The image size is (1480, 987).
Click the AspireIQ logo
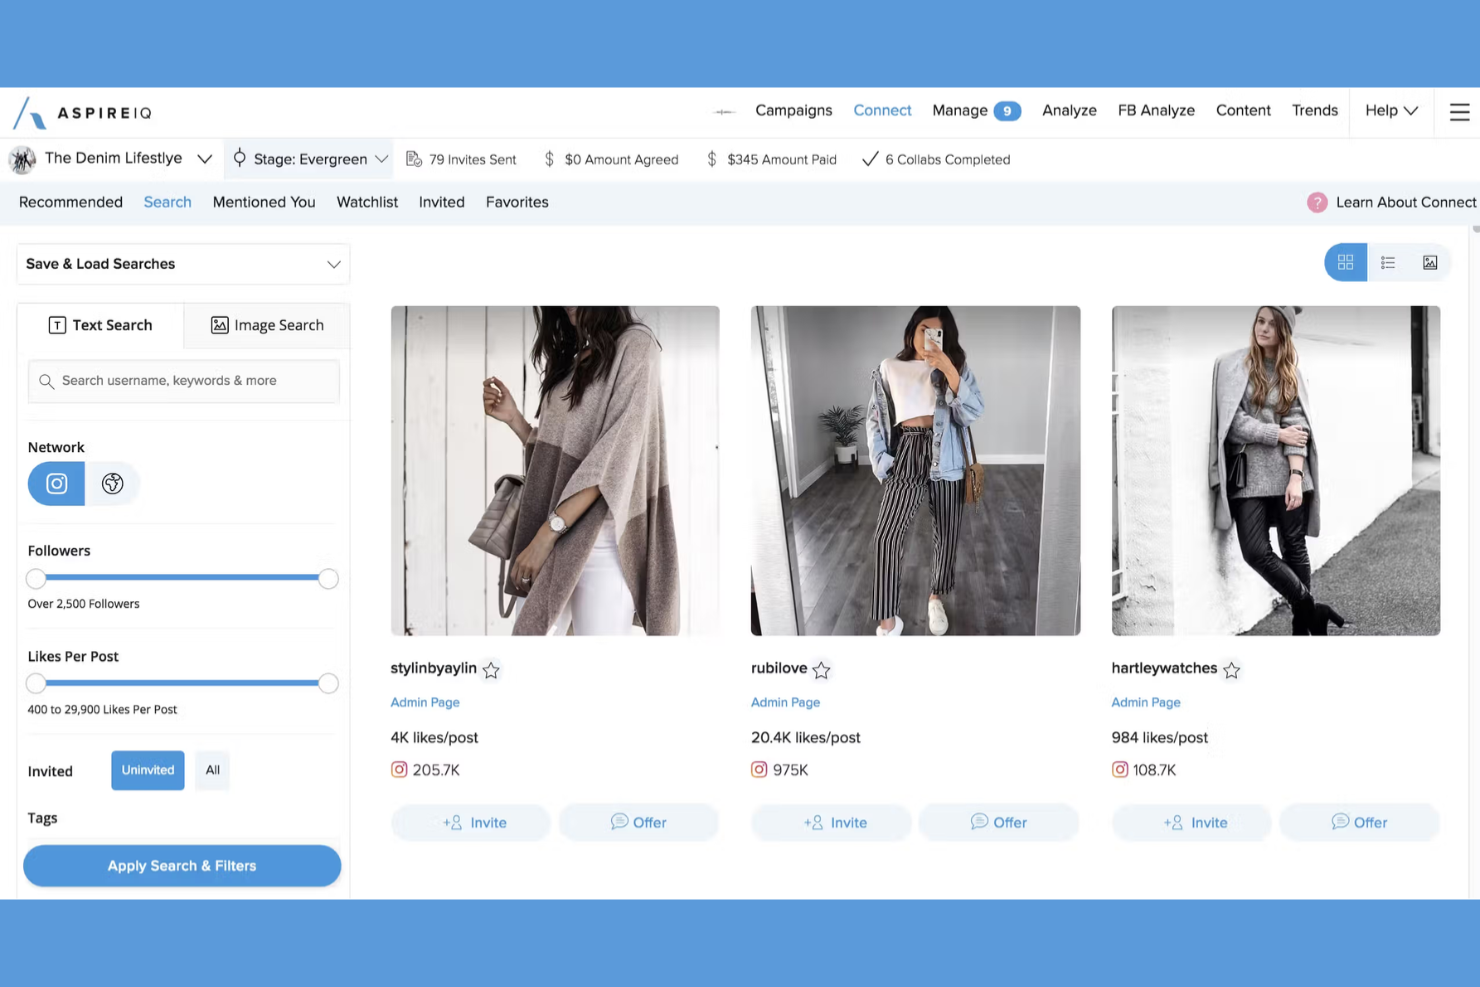[82, 112]
